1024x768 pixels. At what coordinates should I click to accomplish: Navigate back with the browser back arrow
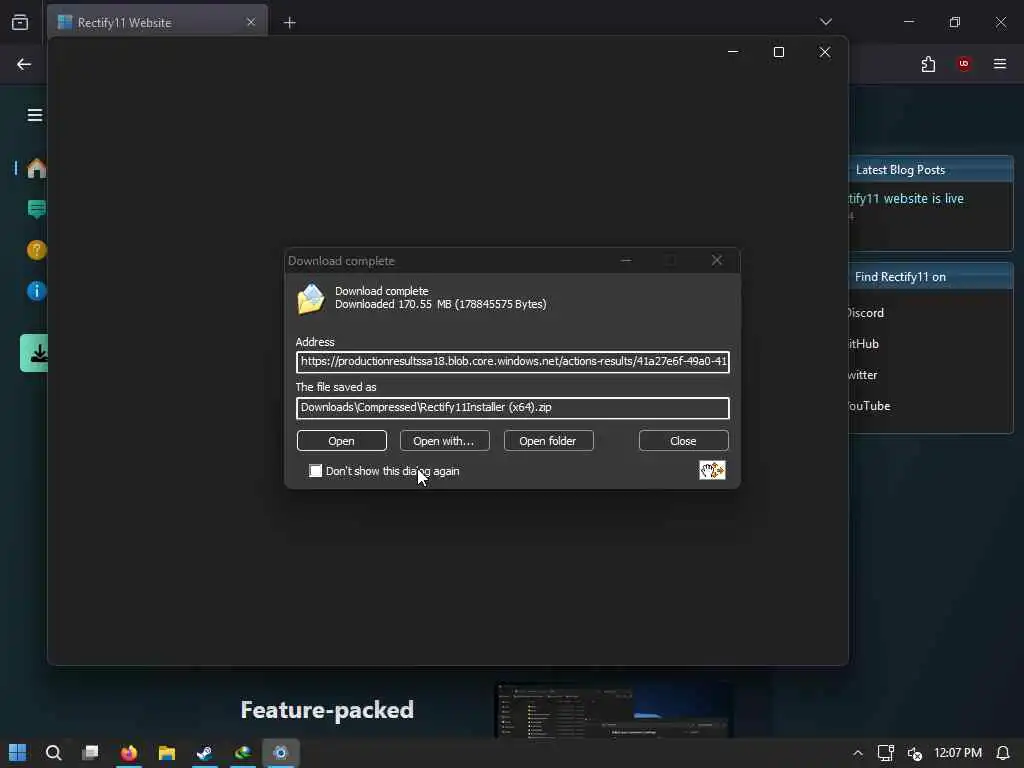[x=24, y=64]
